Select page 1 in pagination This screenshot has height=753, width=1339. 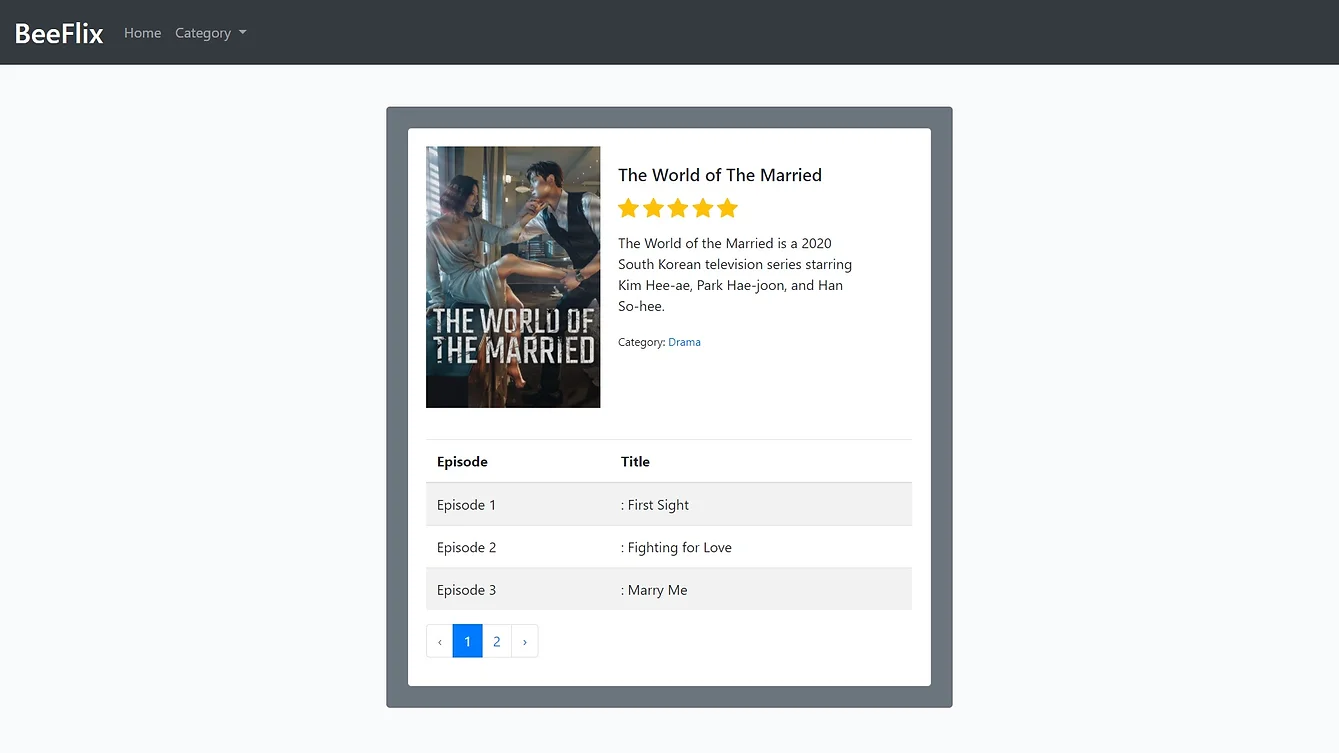(467, 641)
